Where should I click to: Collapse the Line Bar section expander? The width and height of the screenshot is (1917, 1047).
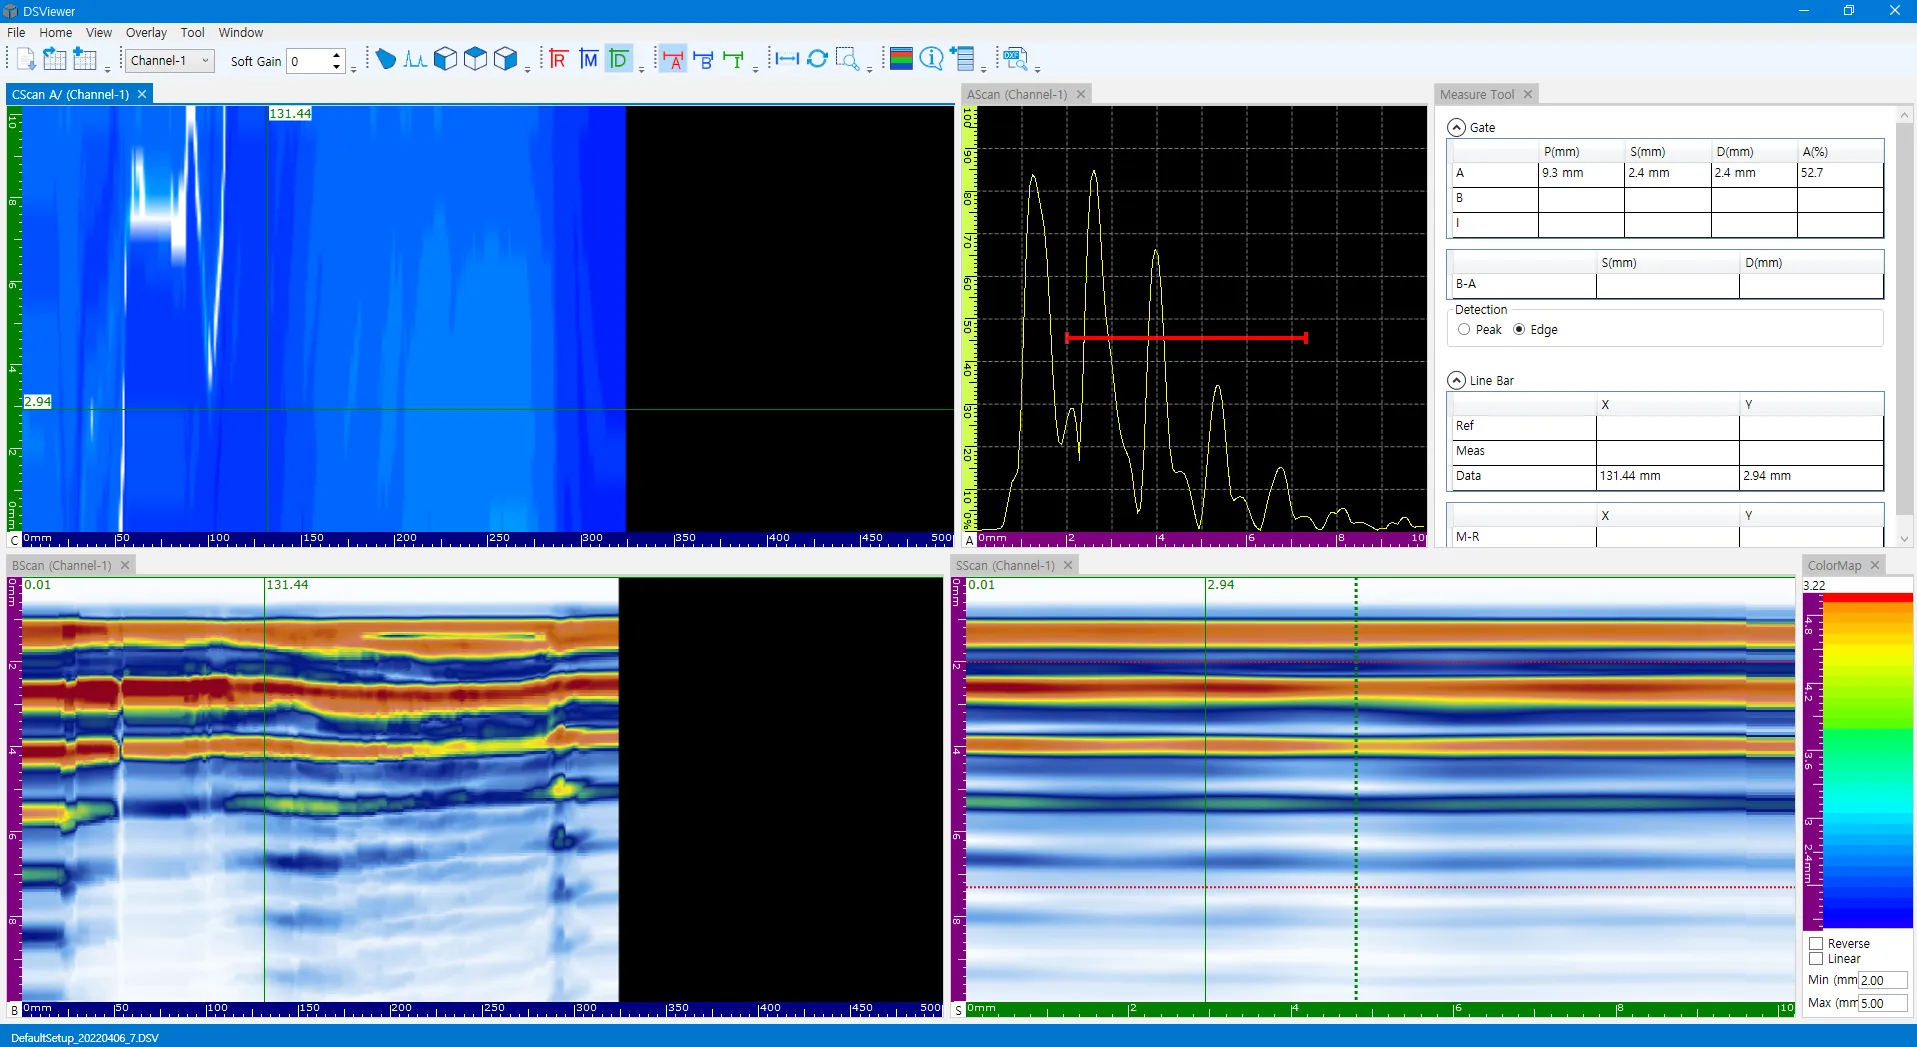[1457, 381]
